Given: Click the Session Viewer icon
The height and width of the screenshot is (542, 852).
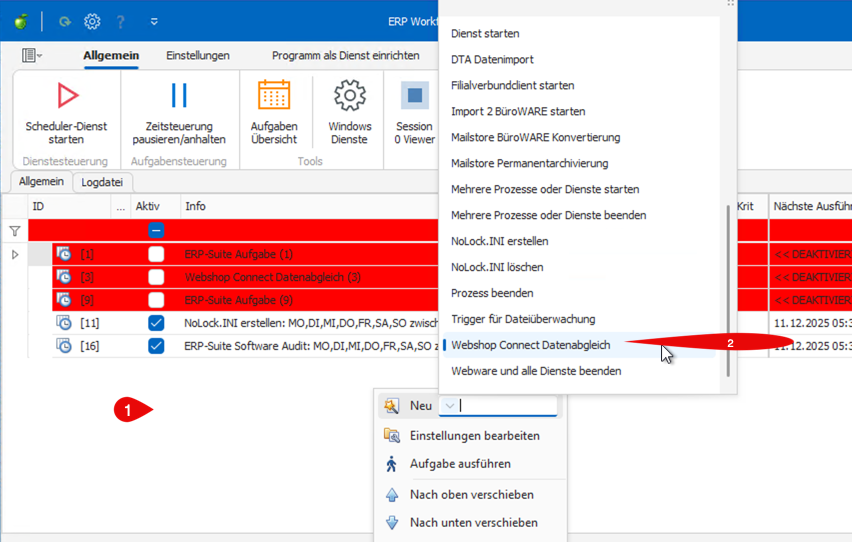Looking at the screenshot, I should click(x=414, y=96).
